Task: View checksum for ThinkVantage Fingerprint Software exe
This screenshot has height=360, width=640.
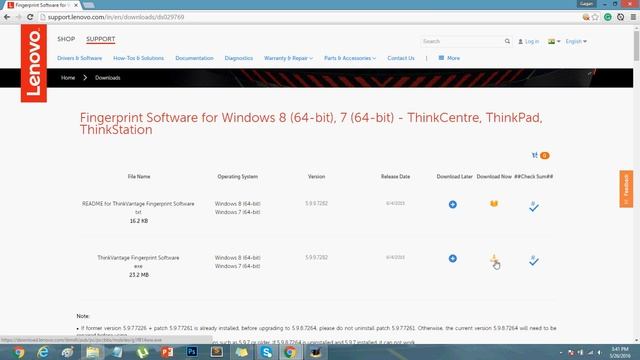Action: (533, 260)
